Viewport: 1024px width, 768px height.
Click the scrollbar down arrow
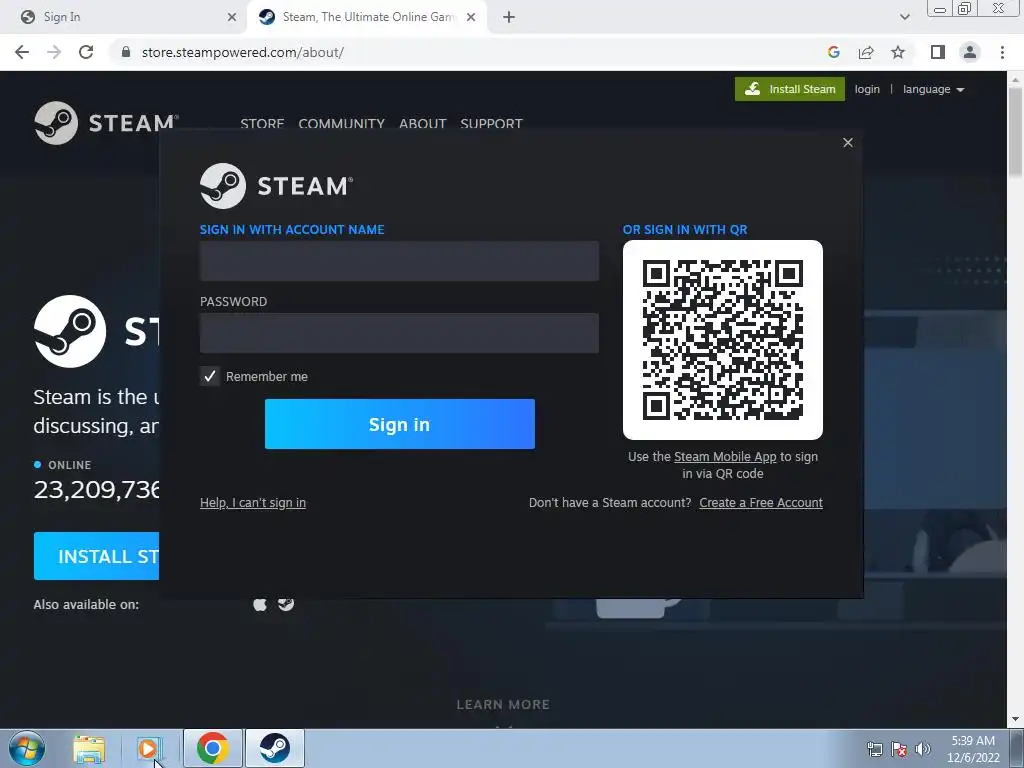tap(1016, 719)
